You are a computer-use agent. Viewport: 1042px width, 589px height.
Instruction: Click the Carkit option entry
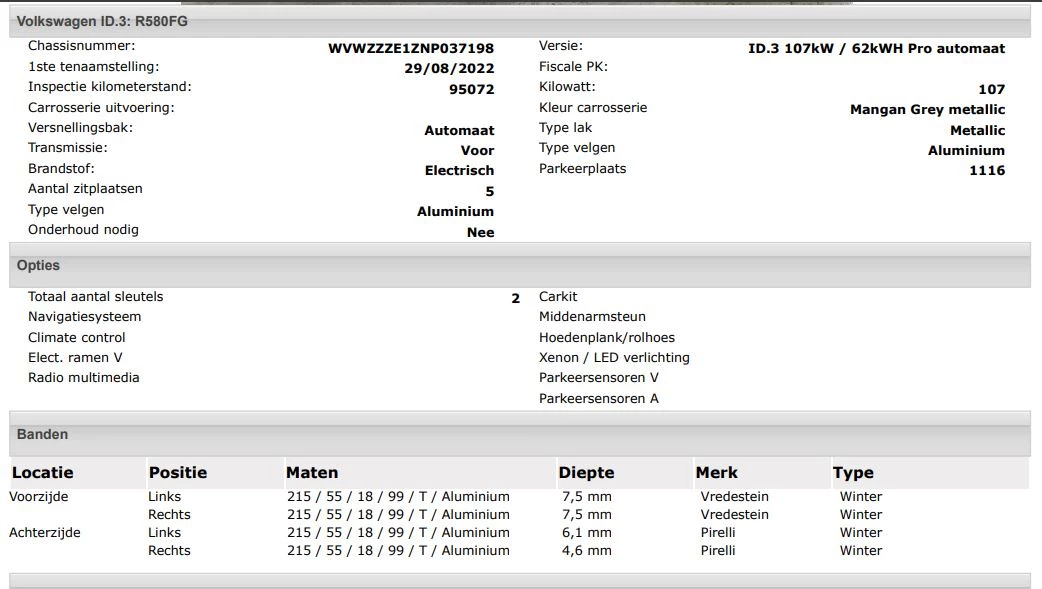tap(557, 296)
